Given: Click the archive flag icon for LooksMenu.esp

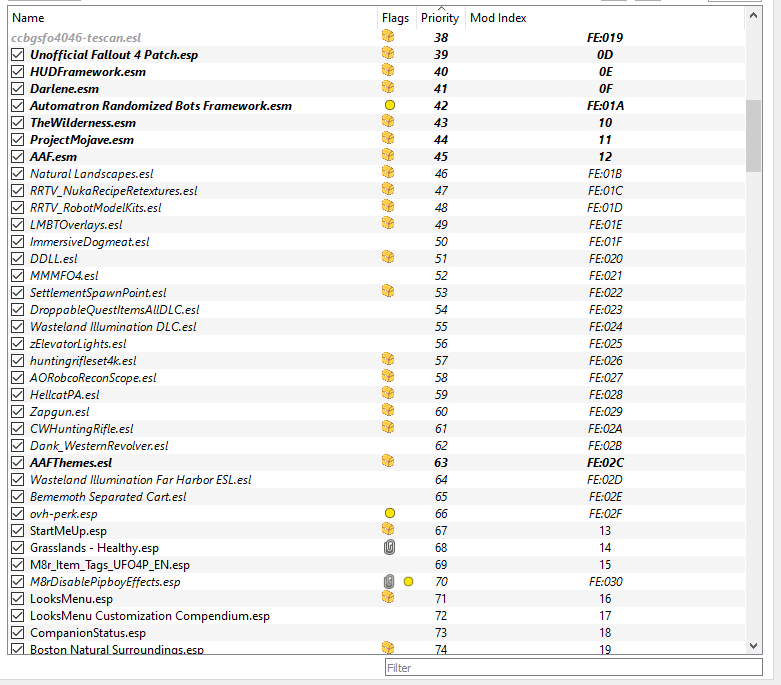Looking at the screenshot, I should tap(388, 597).
